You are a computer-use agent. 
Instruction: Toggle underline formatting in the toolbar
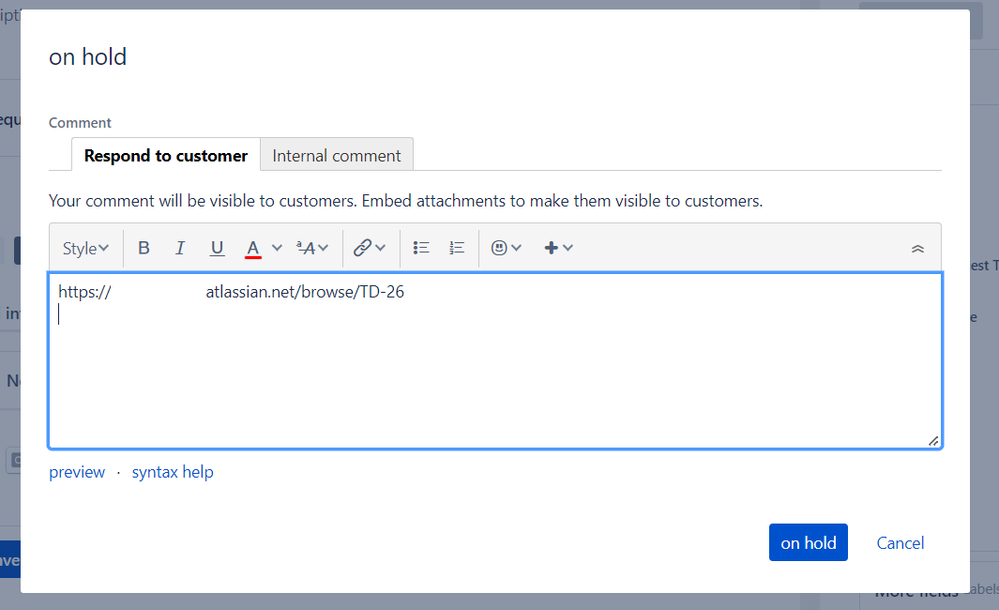point(217,248)
